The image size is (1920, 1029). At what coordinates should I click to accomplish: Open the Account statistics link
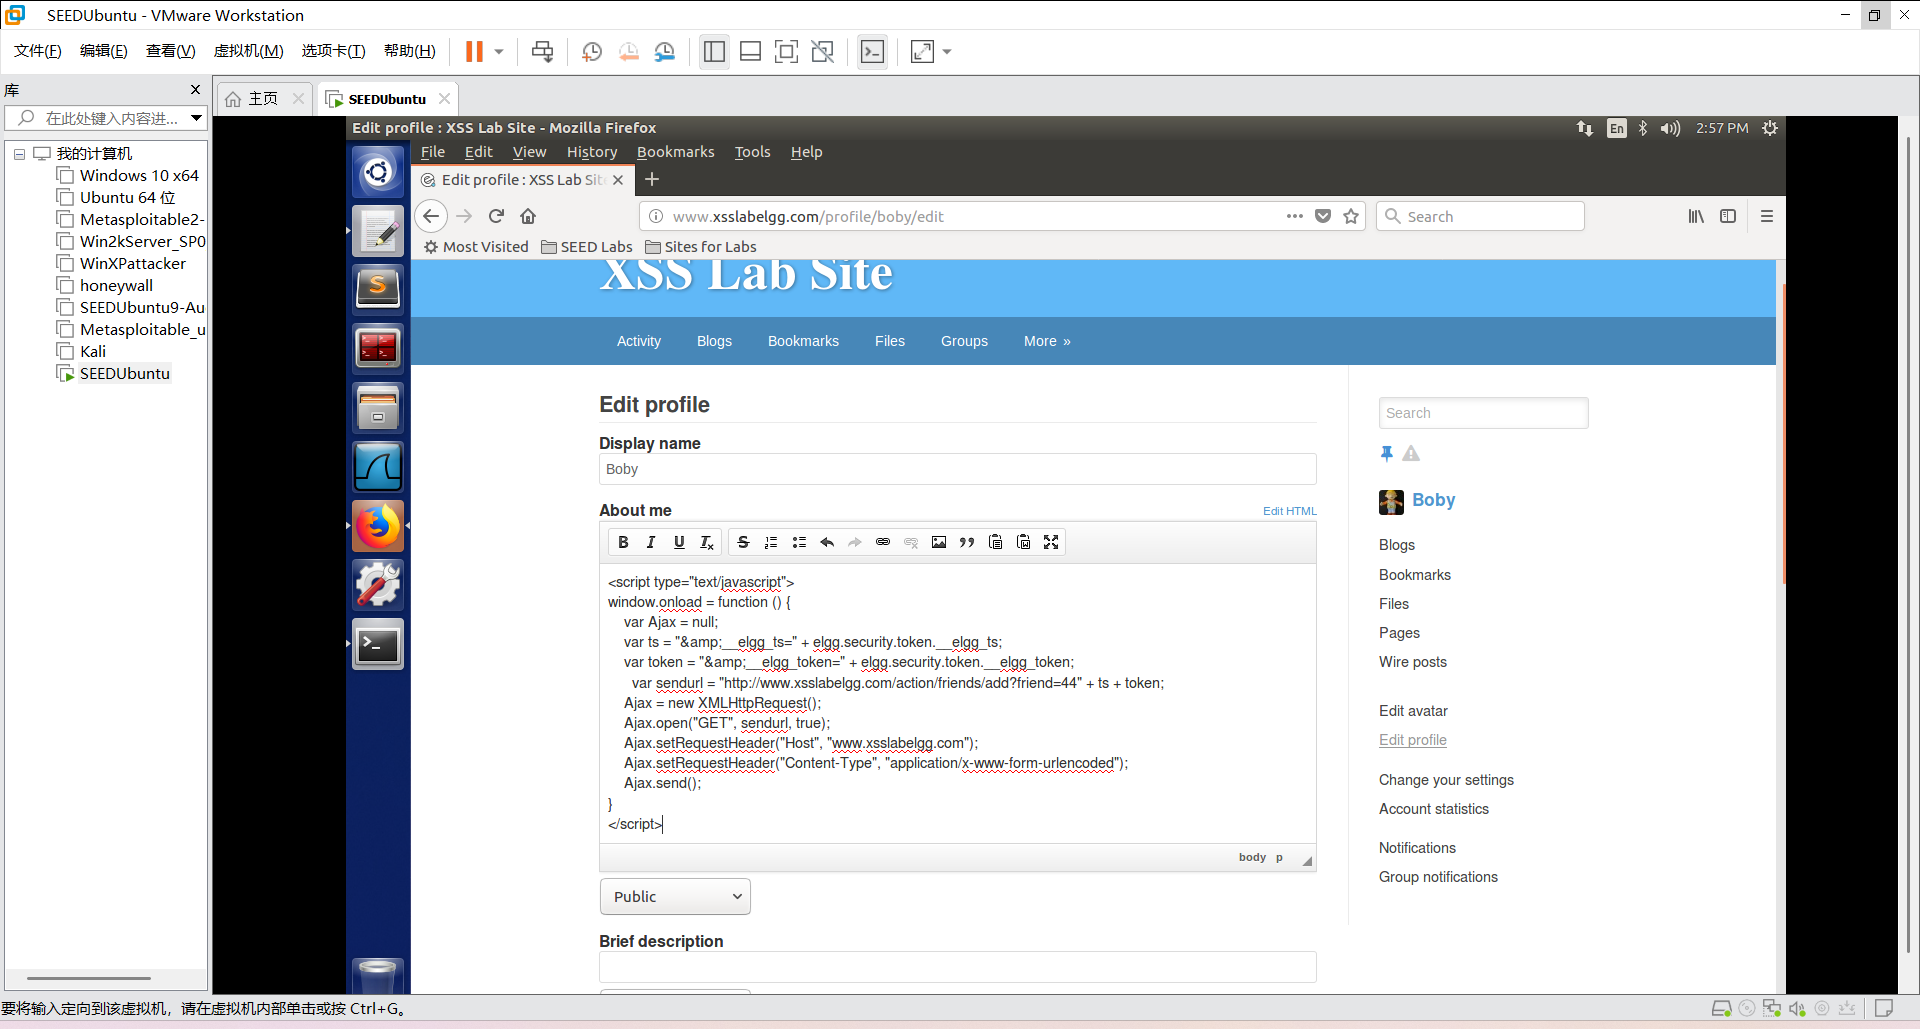click(1433, 809)
